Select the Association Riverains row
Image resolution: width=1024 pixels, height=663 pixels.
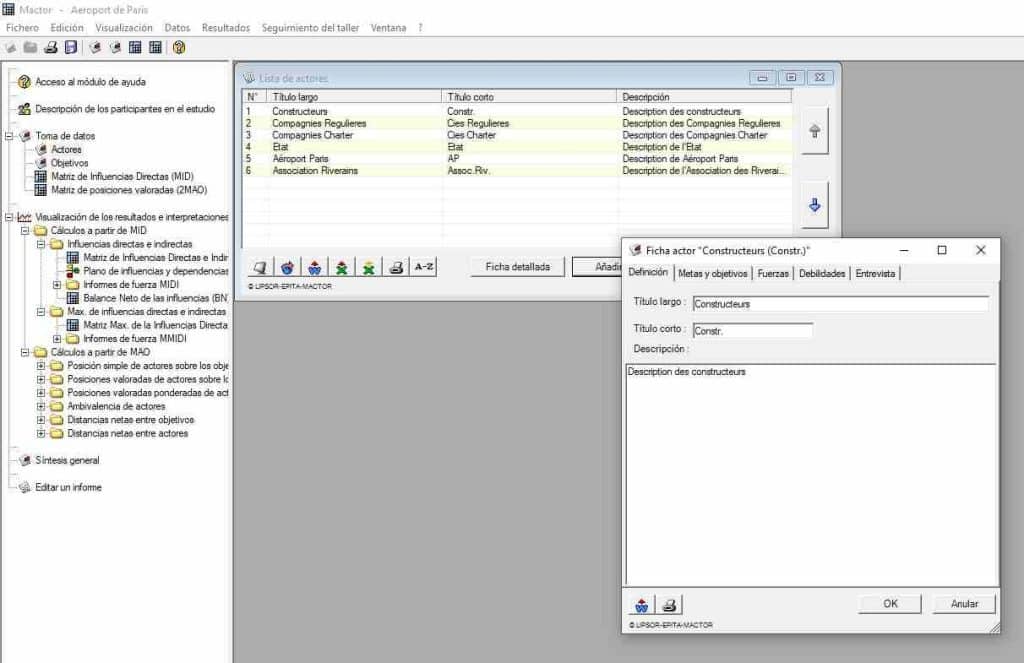(516, 170)
